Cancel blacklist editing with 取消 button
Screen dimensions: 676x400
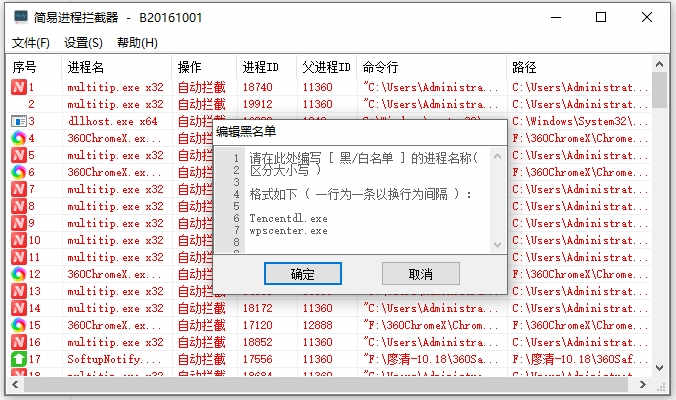(420, 274)
